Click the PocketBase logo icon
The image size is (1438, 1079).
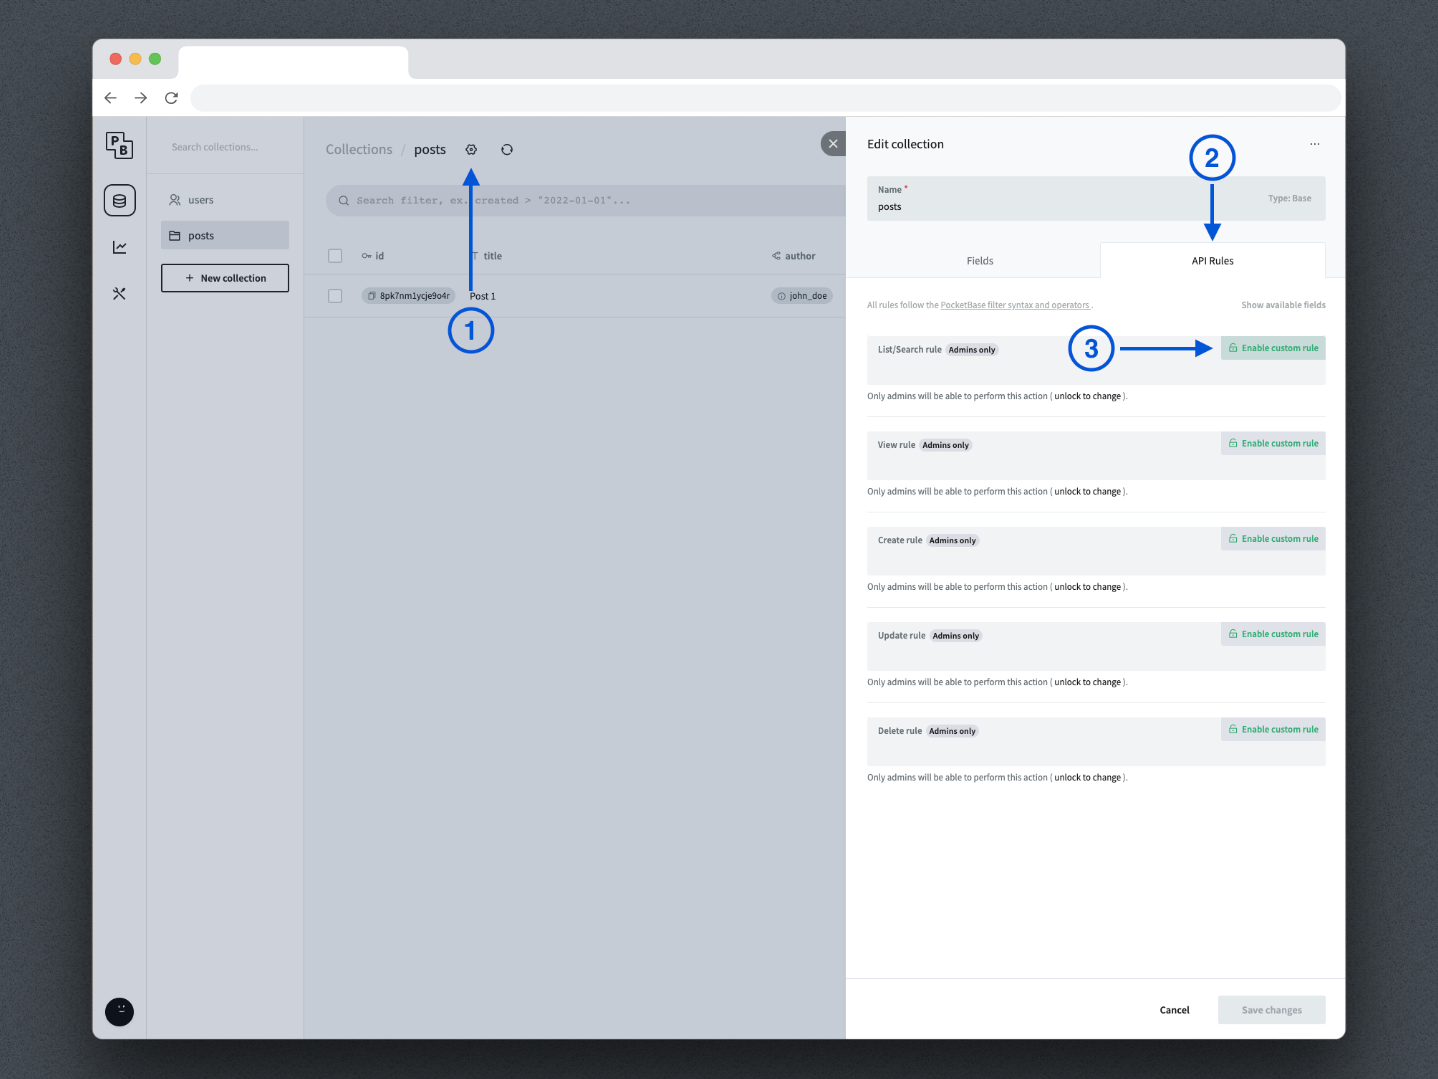(x=119, y=146)
